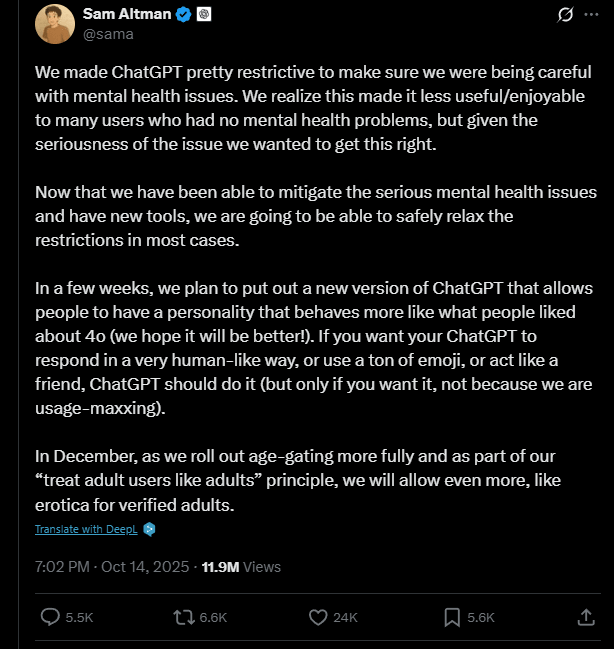Like the post with the heart icon
The width and height of the screenshot is (614, 649).
[318, 617]
